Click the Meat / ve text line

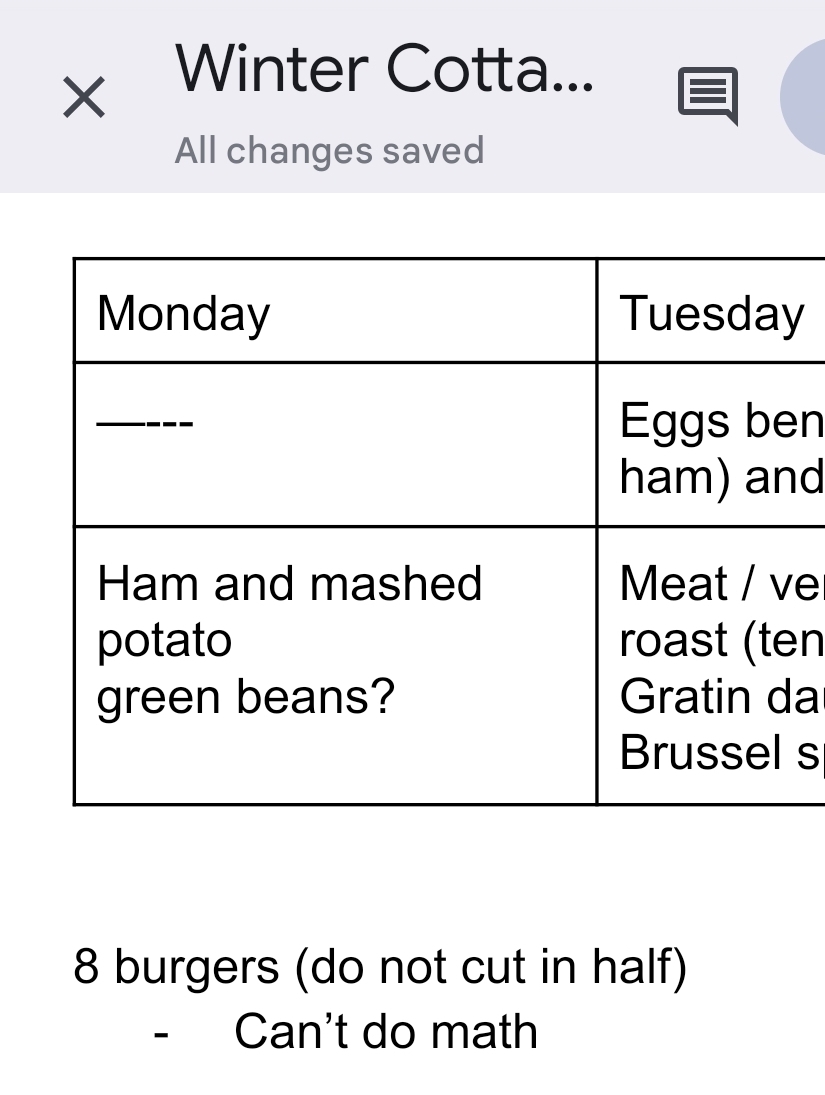[720, 584]
